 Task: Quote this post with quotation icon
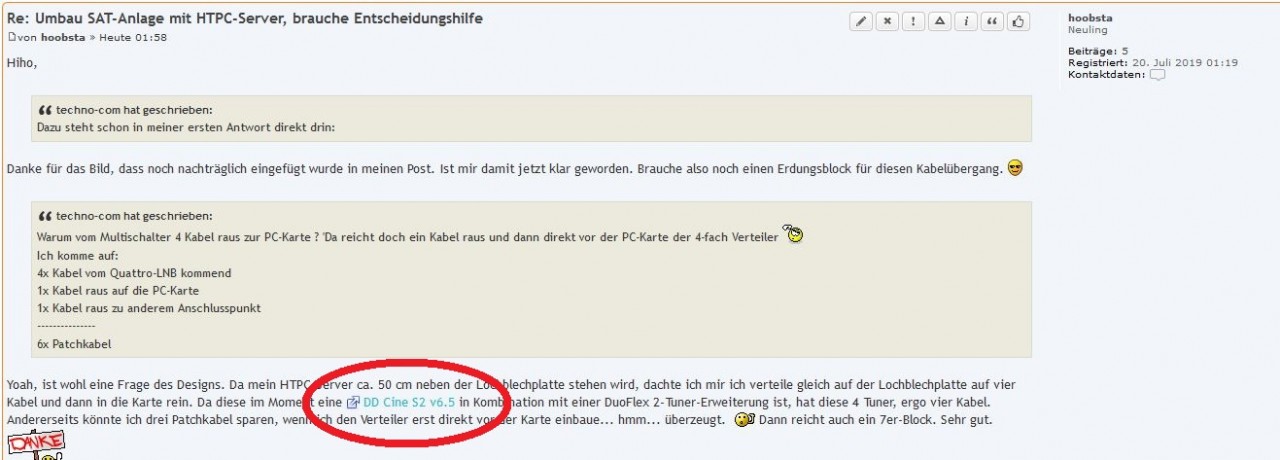(x=992, y=22)
